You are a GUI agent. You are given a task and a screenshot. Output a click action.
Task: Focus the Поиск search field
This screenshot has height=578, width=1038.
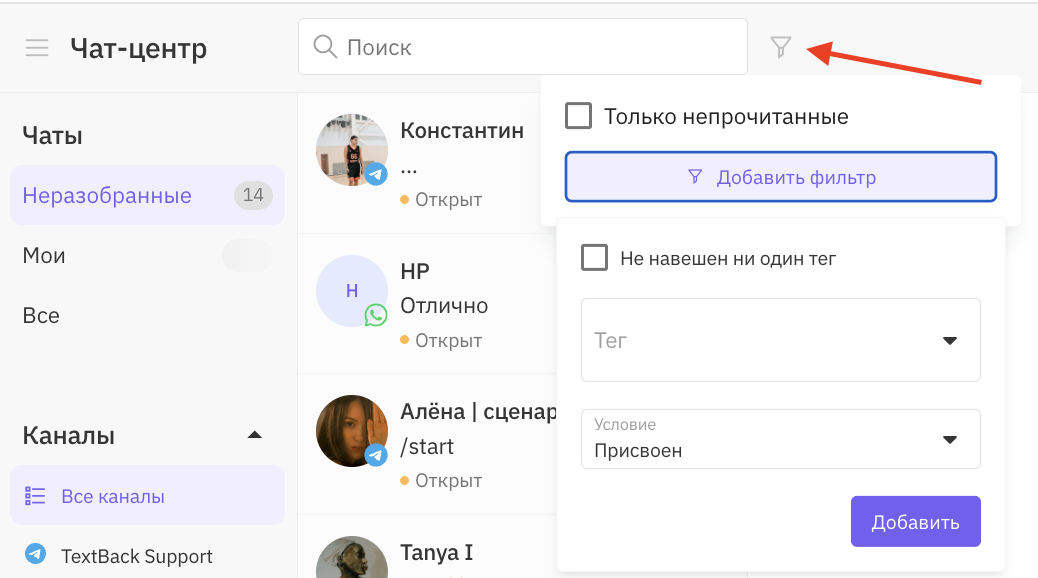(x=540, y=47)
